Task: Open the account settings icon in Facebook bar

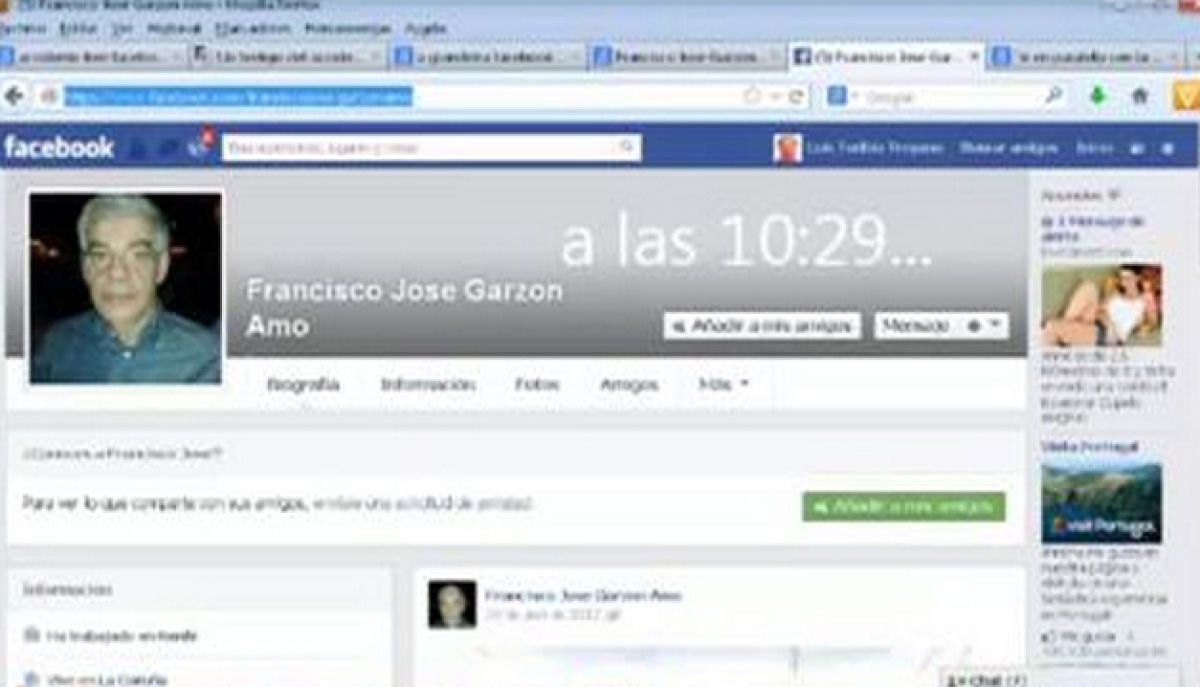Action: (1167, 148)
